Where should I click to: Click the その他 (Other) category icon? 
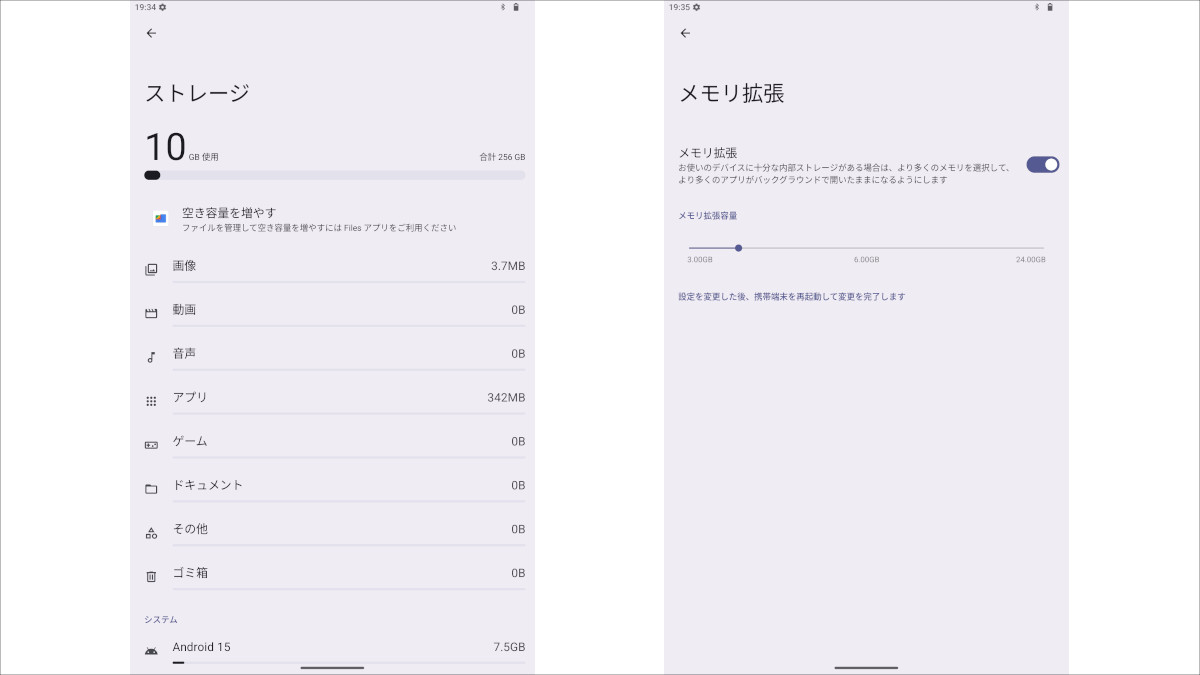[151, 529]
